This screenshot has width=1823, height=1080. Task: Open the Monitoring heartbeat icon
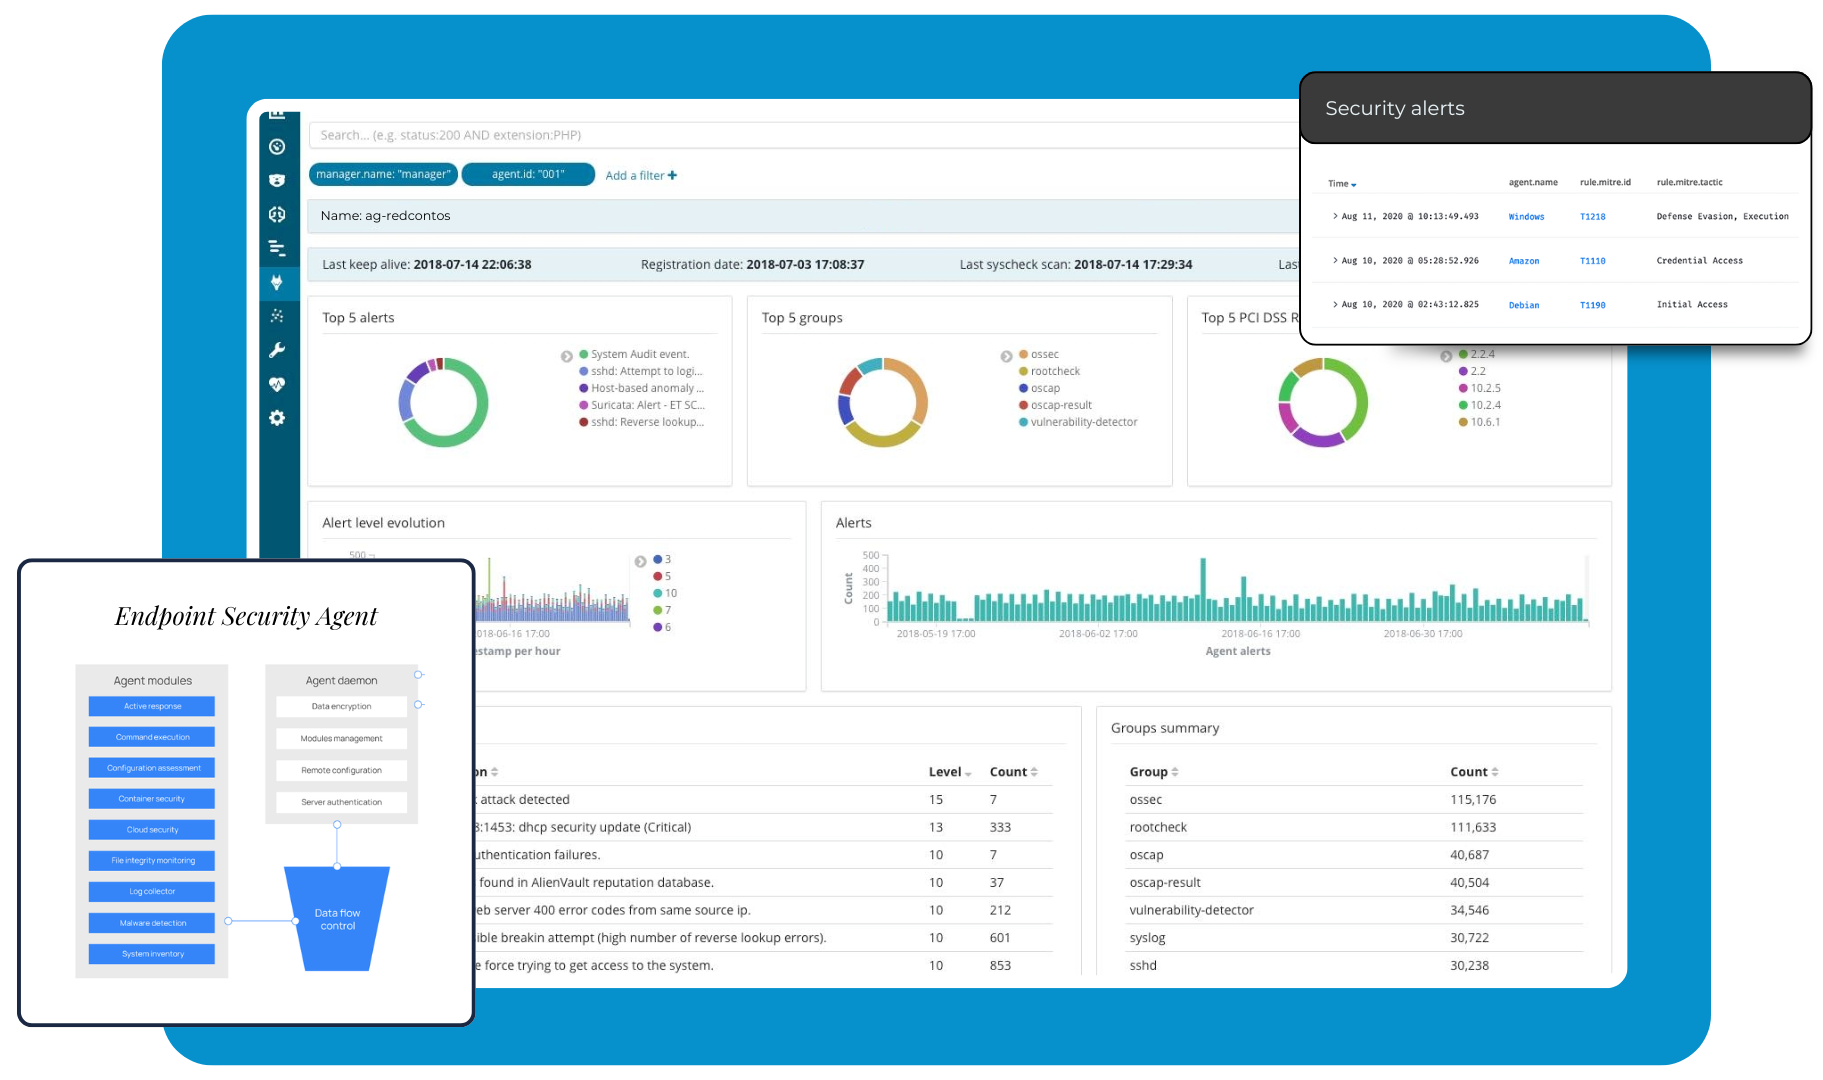[x=277, y=384]
